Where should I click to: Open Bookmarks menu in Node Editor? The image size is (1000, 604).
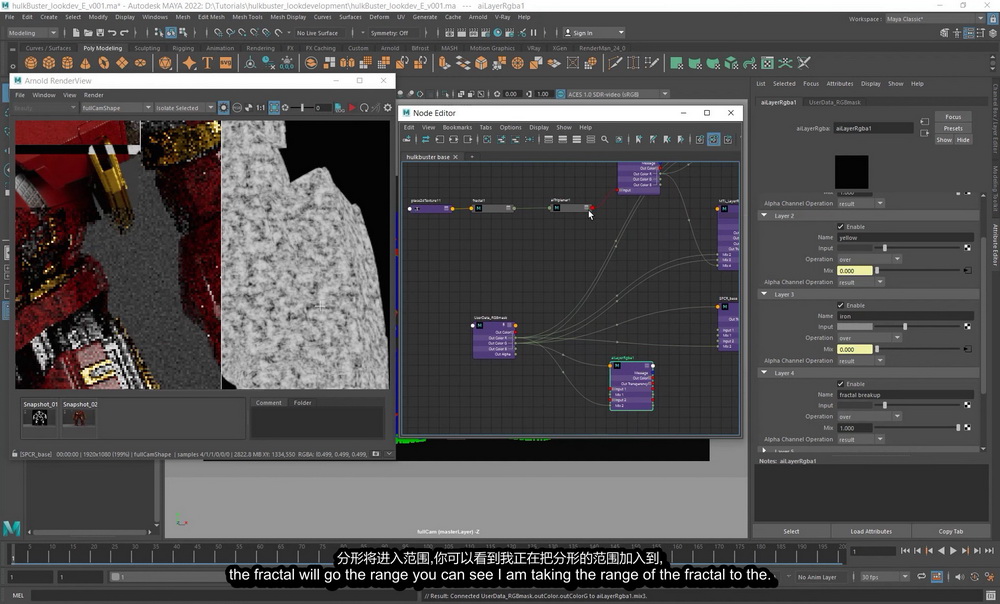pyautogui.click(x=457, y=127)
